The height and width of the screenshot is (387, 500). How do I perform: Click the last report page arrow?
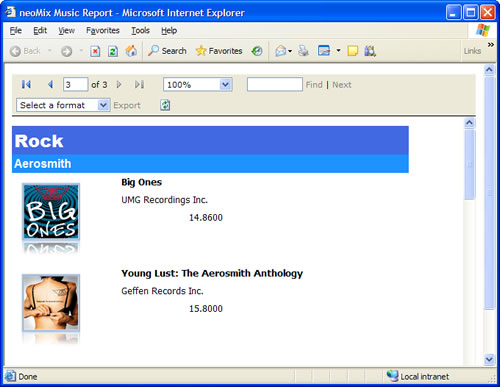(x=139, y=84)
